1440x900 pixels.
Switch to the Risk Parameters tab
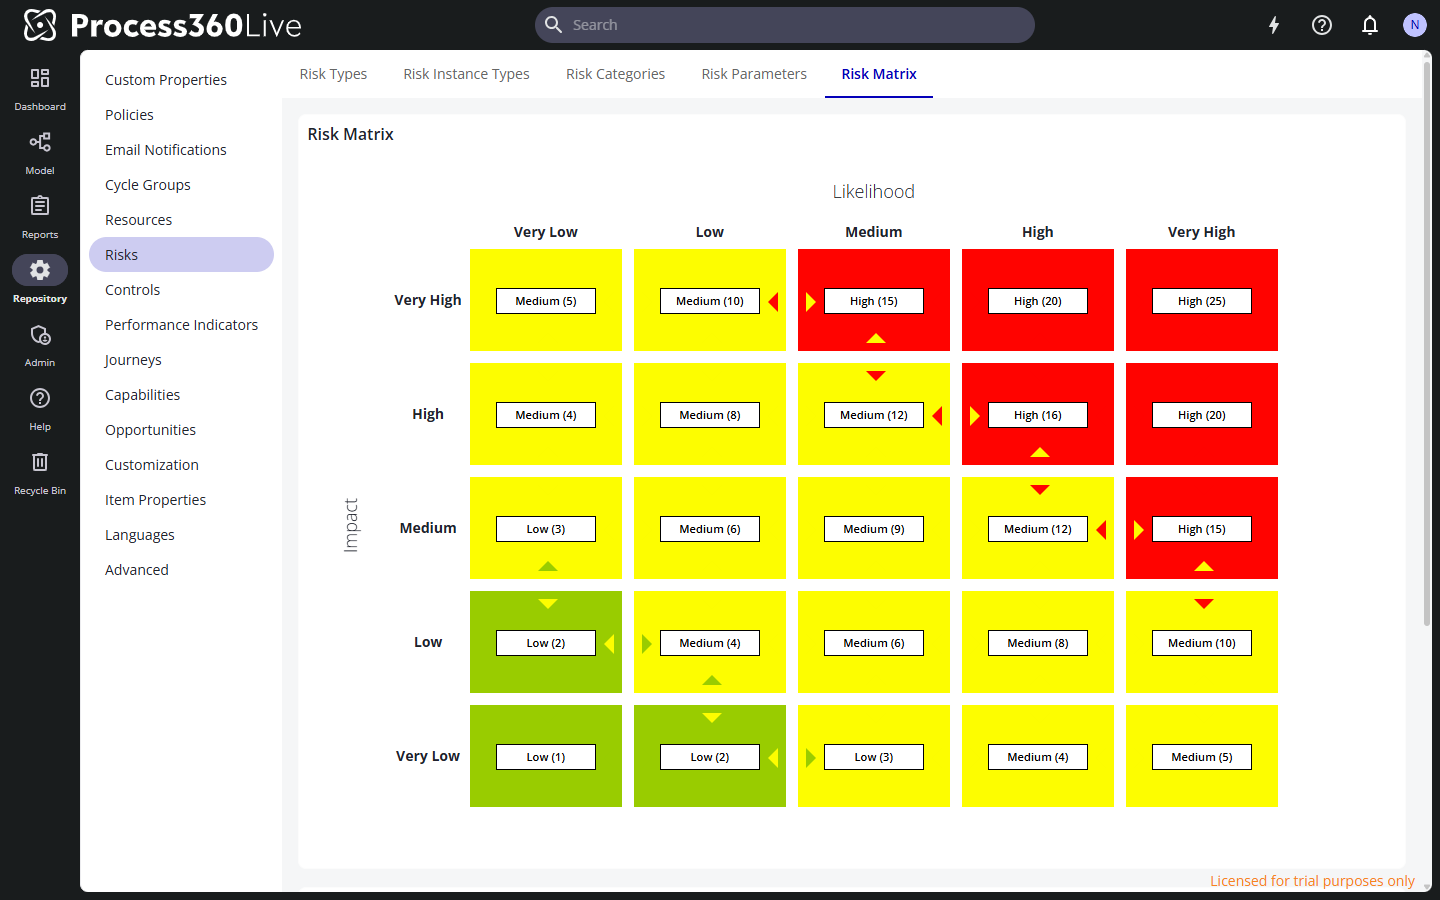tap(754, 74)
